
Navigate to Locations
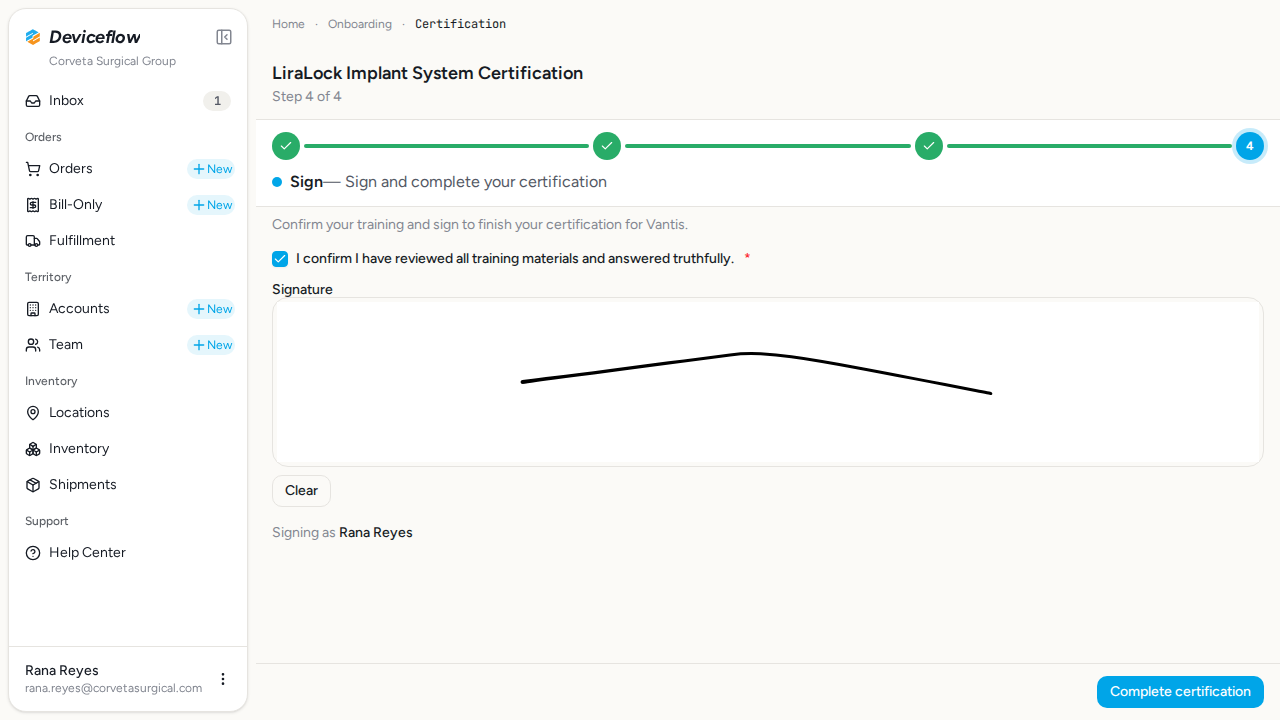pyautogui.click(x=128, y=413)
